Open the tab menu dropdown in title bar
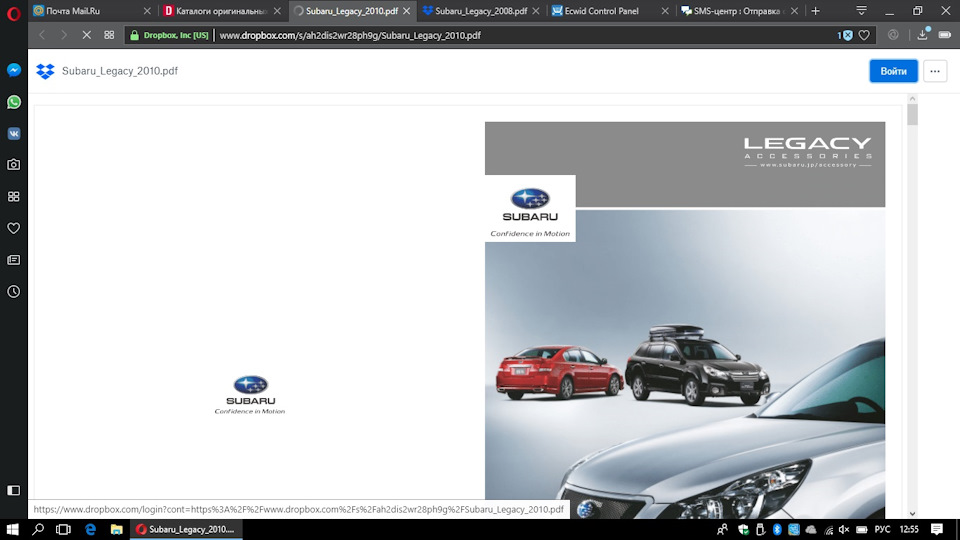Screen dimensions: 960x540 pos(861,11)
